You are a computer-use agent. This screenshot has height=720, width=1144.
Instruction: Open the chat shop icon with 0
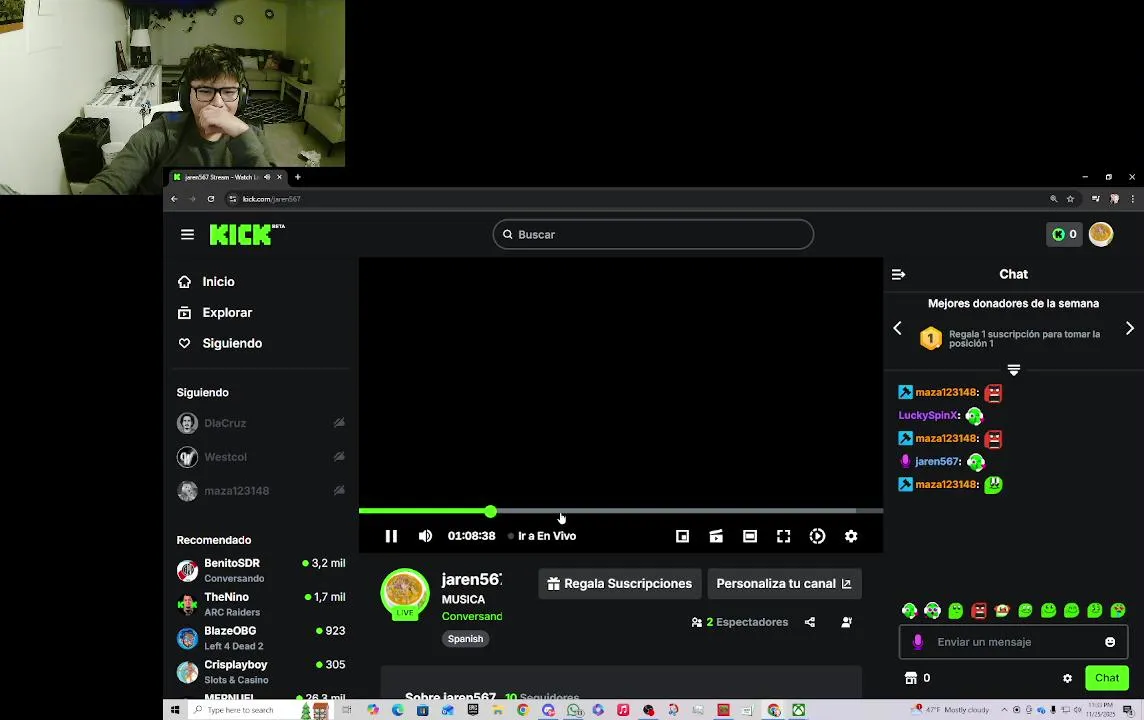(x=917, y=678)
